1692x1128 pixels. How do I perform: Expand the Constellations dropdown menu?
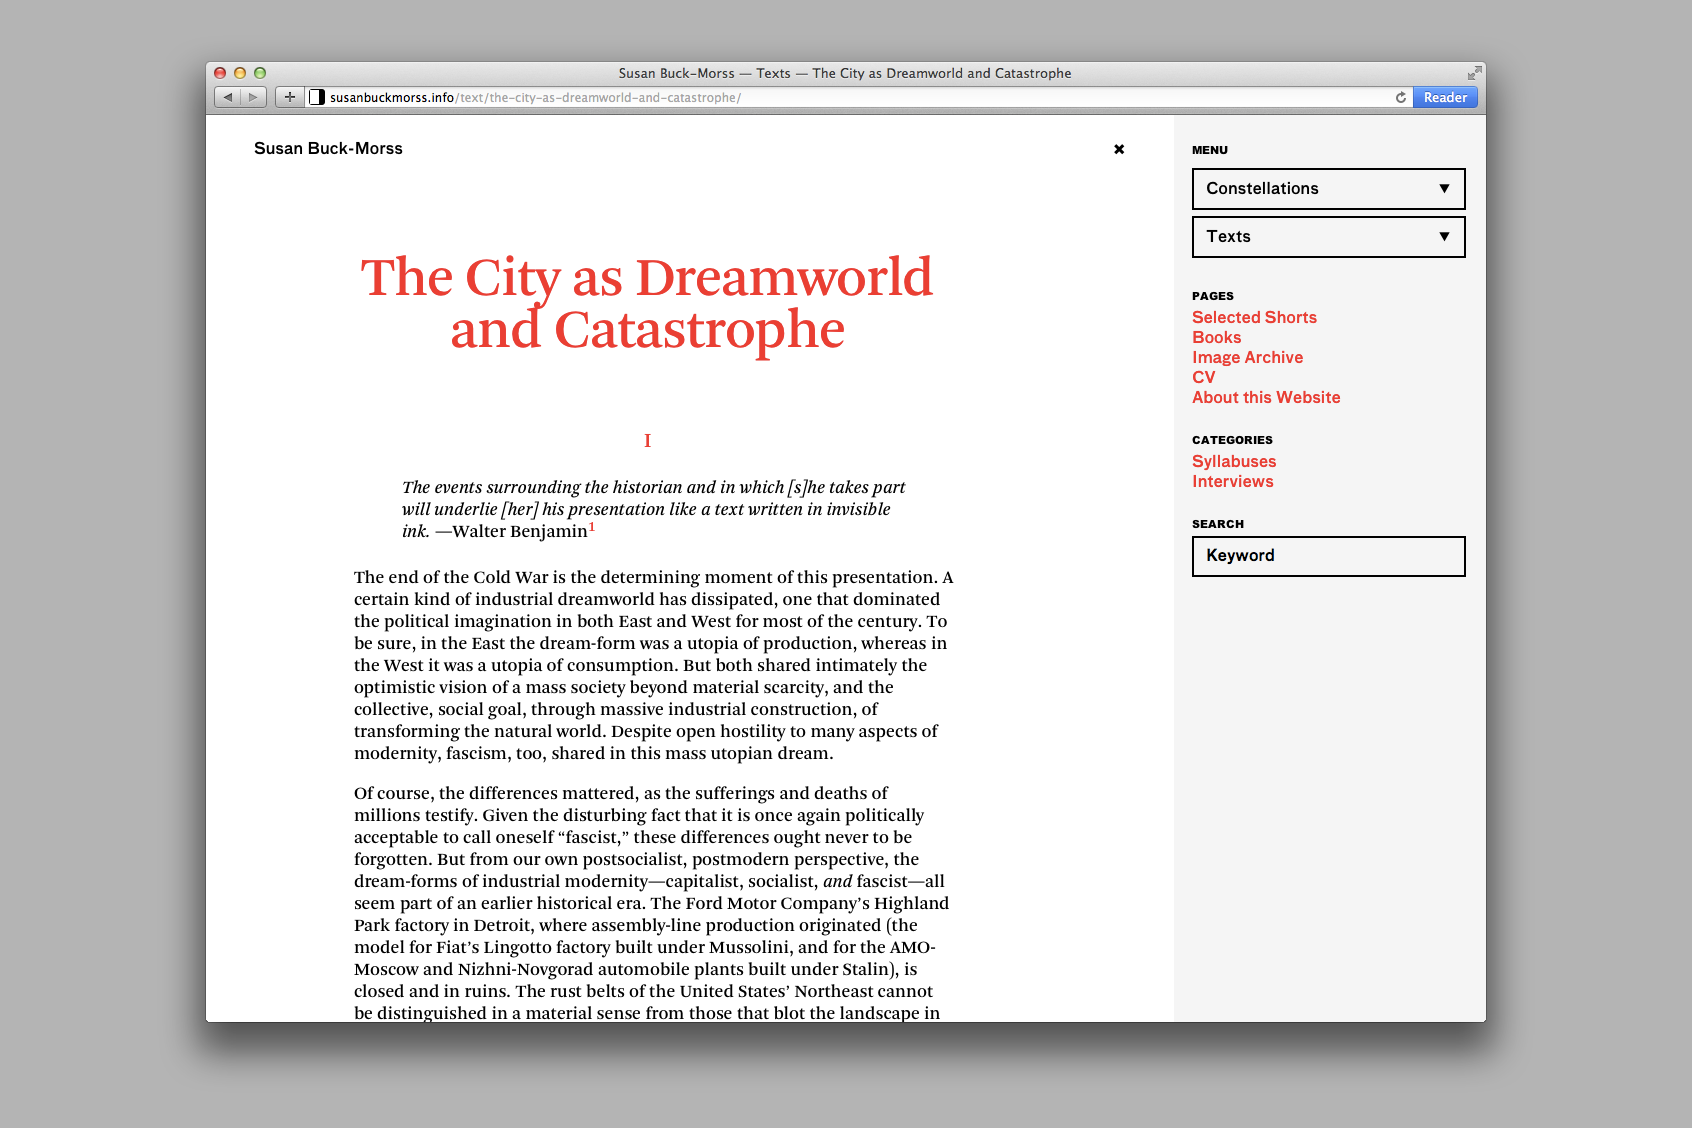pos(1328,189)
